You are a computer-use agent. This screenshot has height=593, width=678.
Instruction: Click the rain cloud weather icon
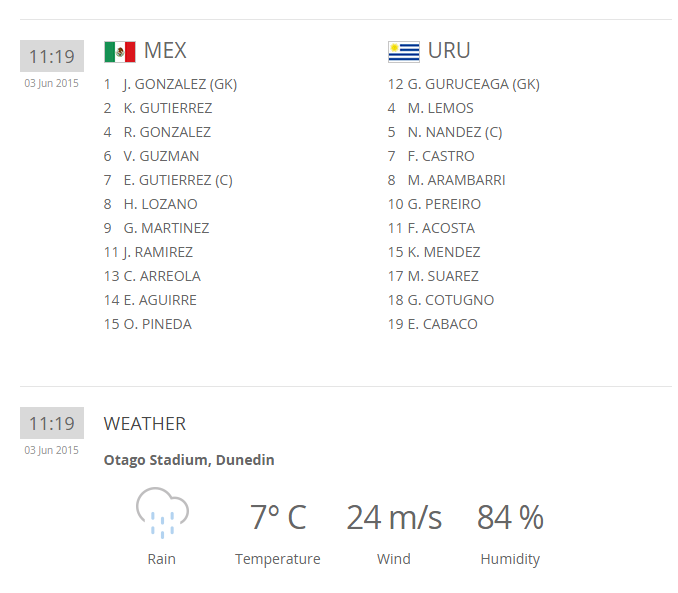(x=161, y=513)
